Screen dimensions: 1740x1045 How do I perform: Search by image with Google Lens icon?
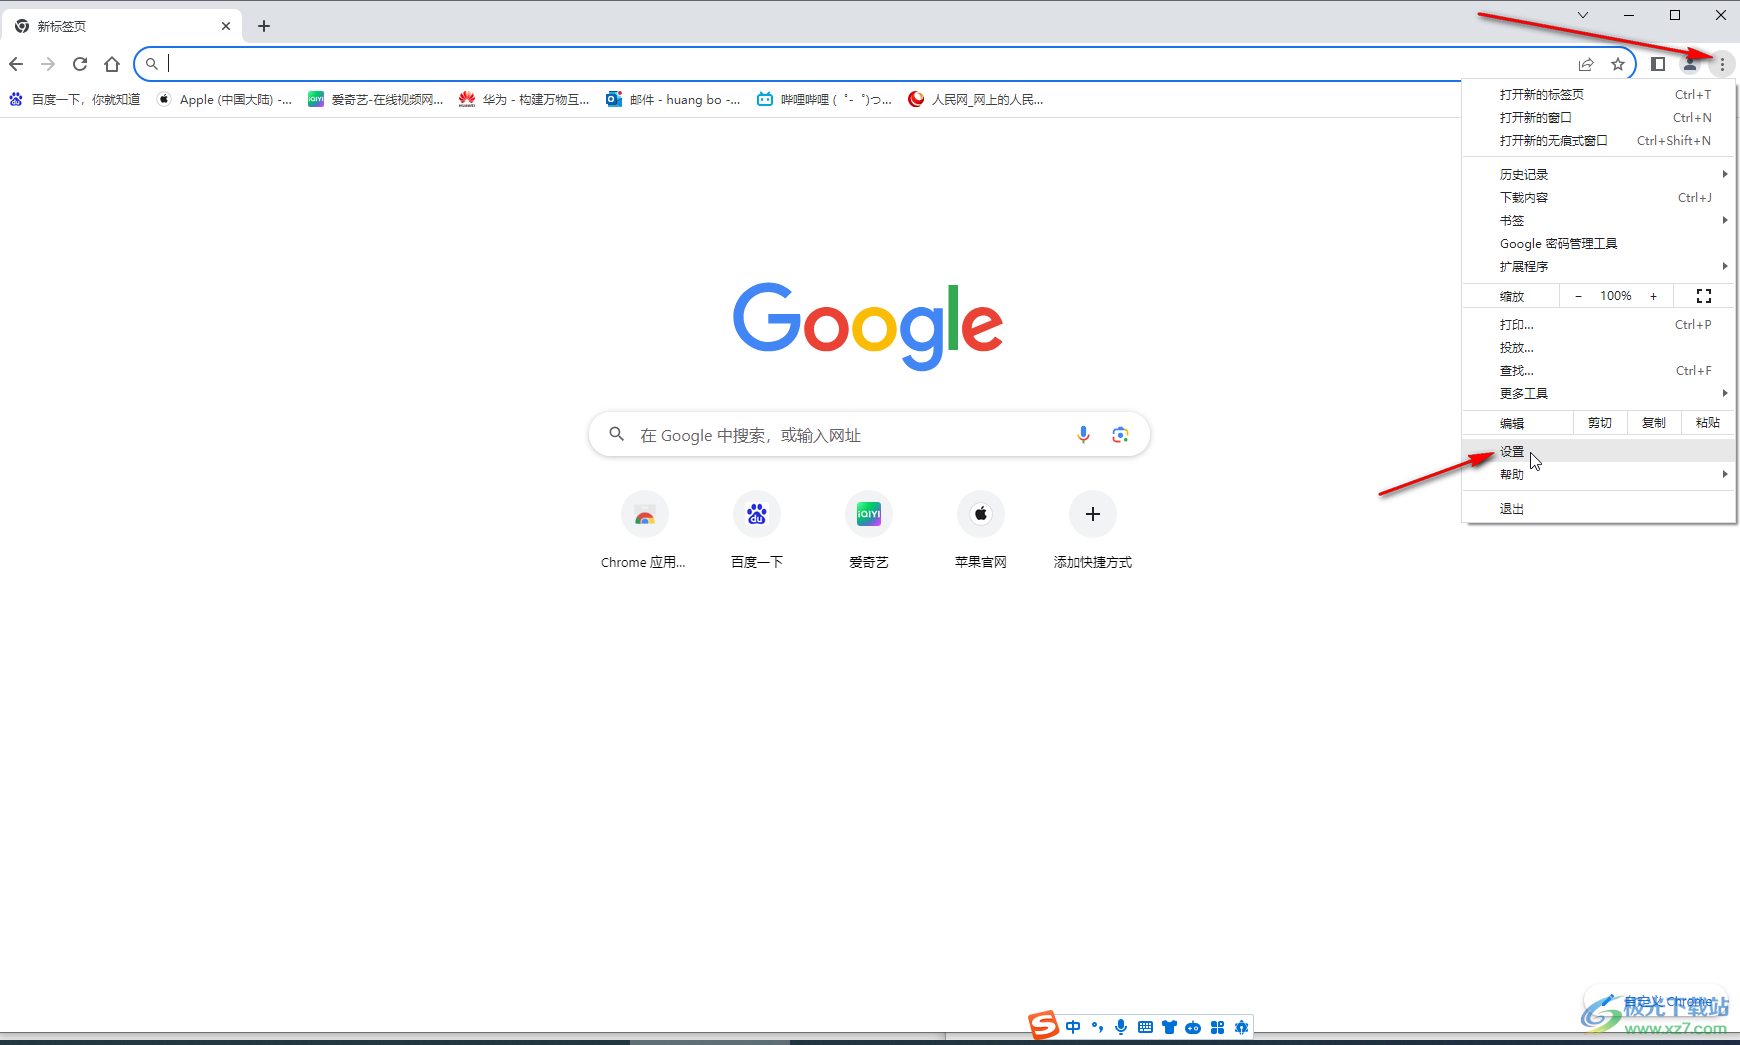pyautogui.click(x=1120, y=435)
